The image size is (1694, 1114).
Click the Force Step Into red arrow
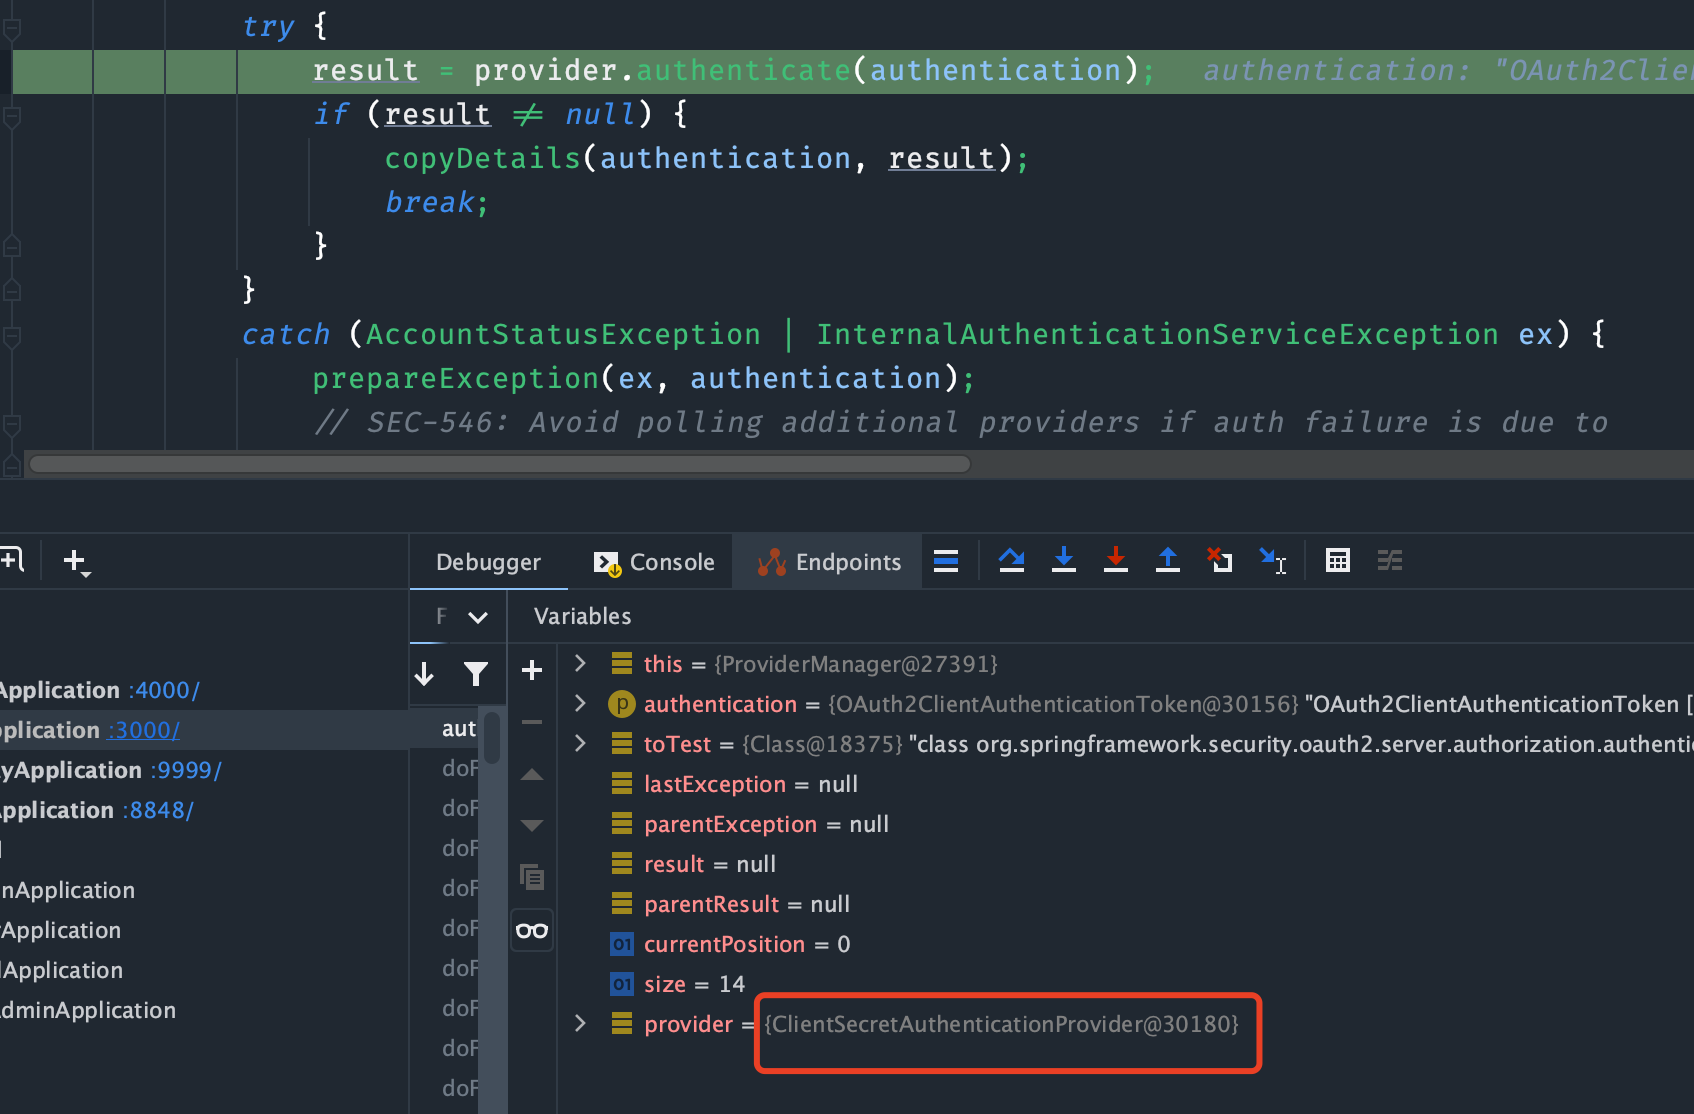1116,561
